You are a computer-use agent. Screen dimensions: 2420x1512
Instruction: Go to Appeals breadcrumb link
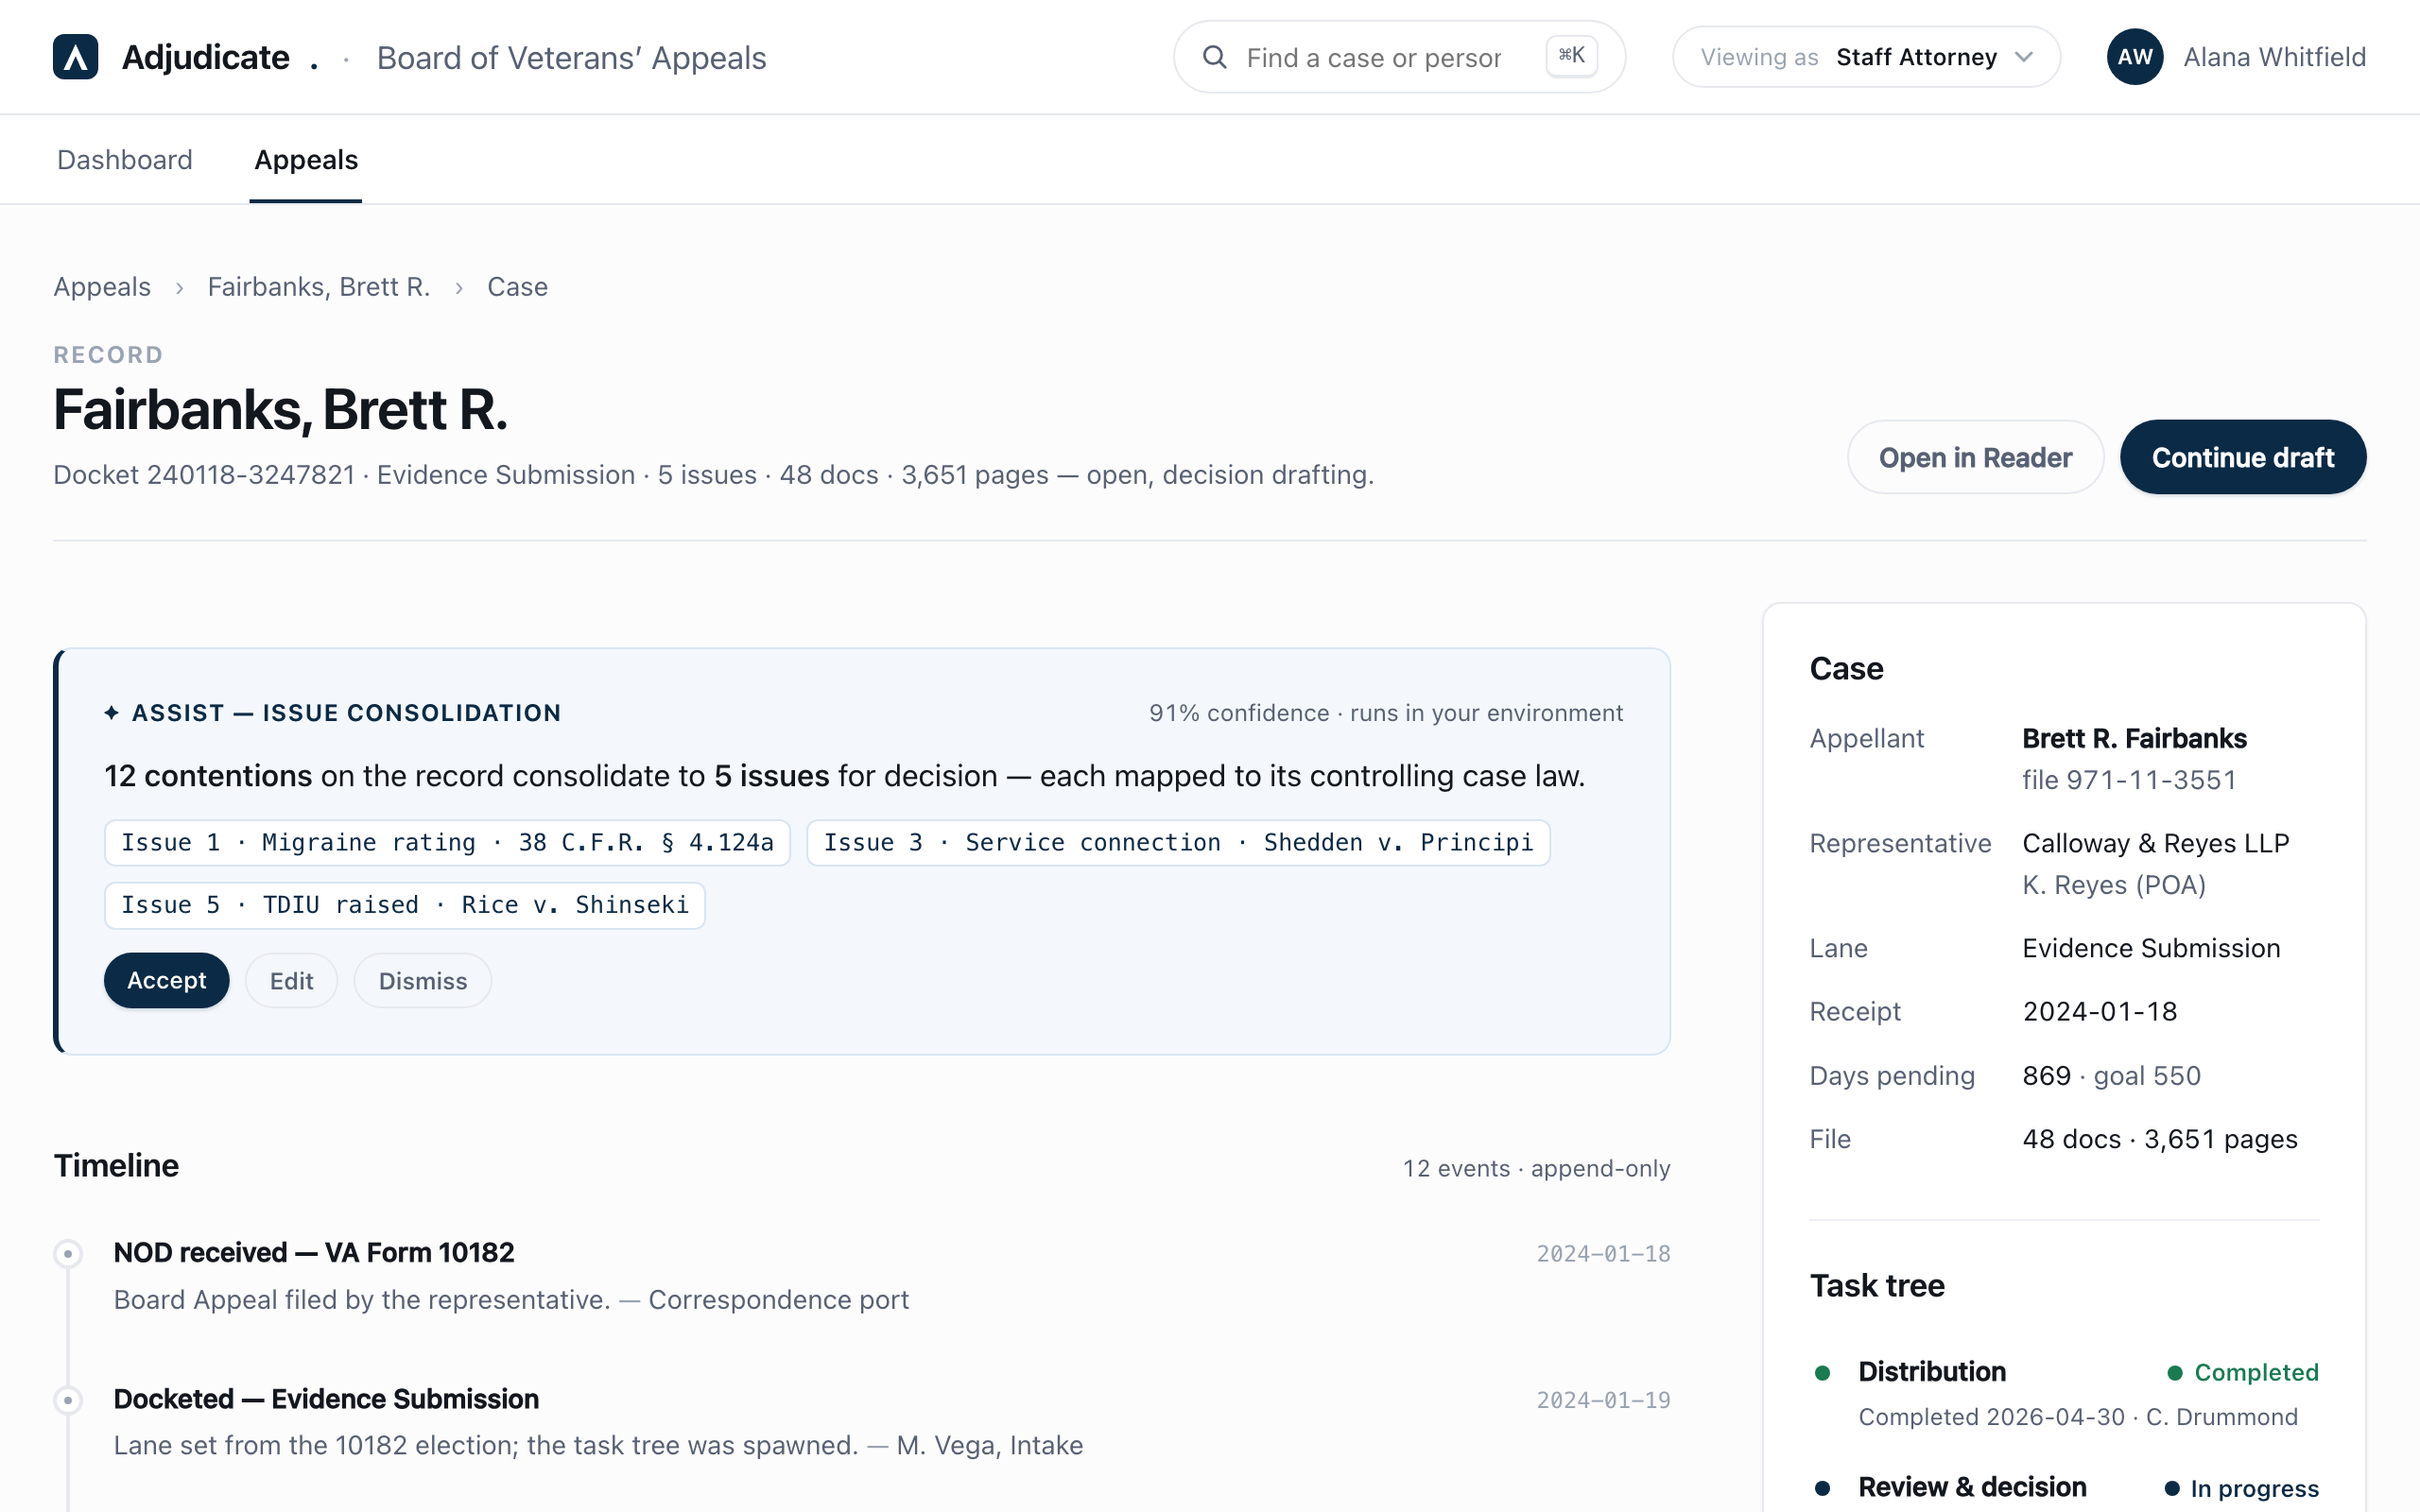102,287
